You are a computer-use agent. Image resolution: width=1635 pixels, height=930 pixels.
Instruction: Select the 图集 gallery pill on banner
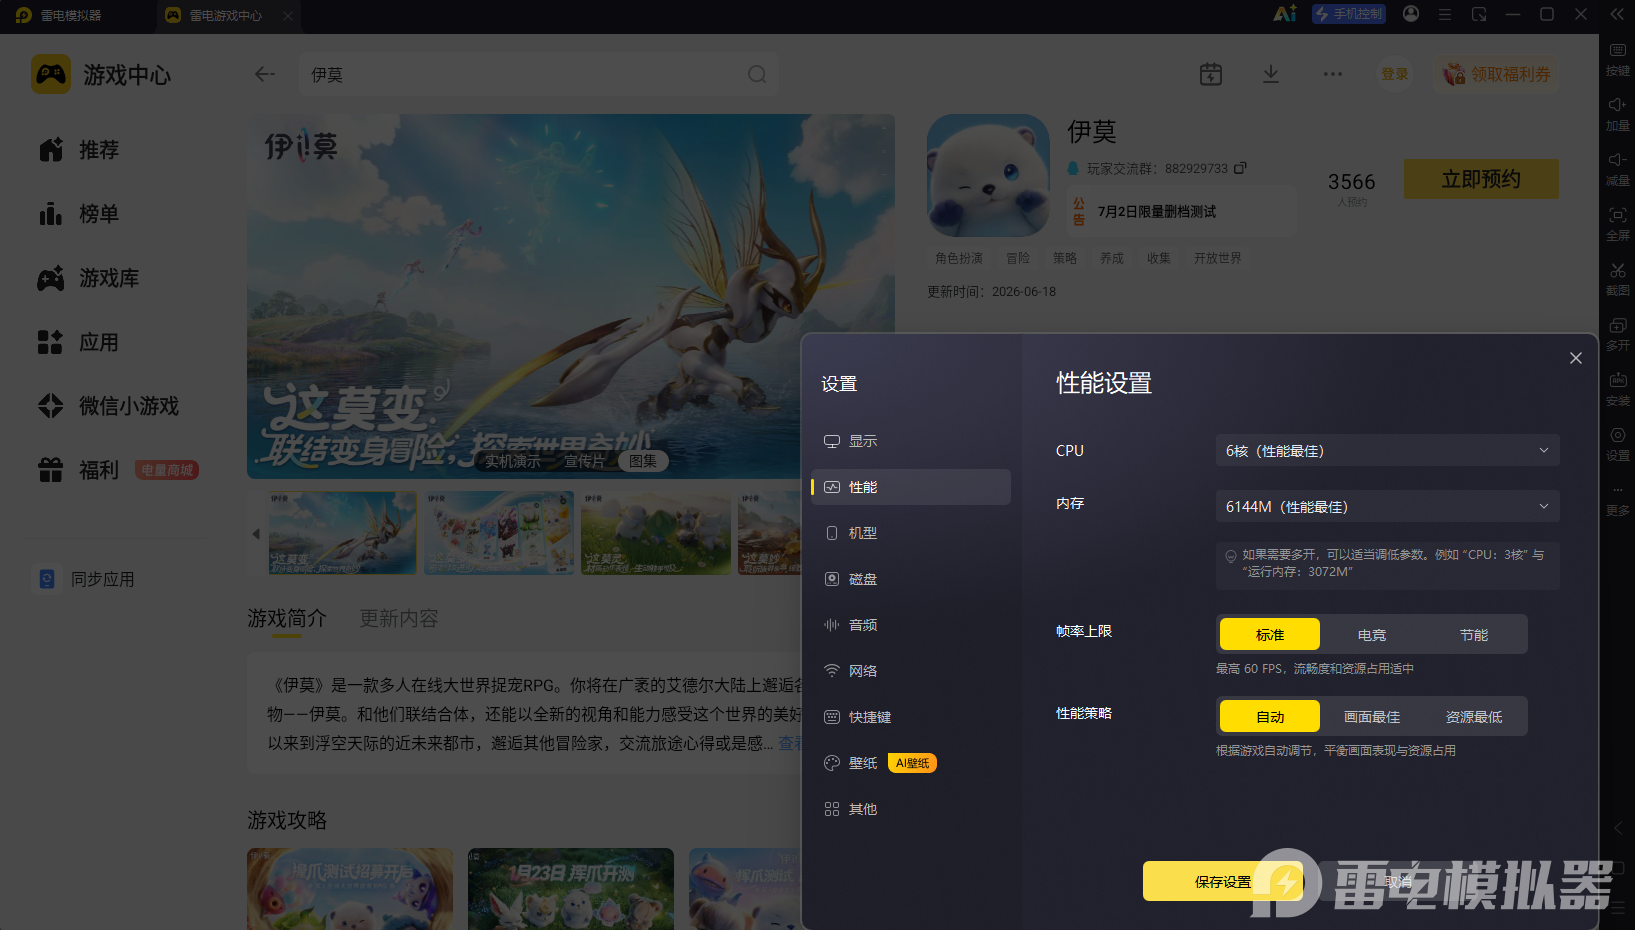coord(643,461)
